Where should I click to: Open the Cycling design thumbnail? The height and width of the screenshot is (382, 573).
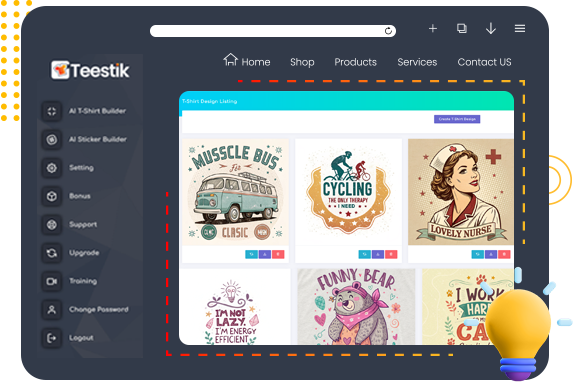pos(348,192)
